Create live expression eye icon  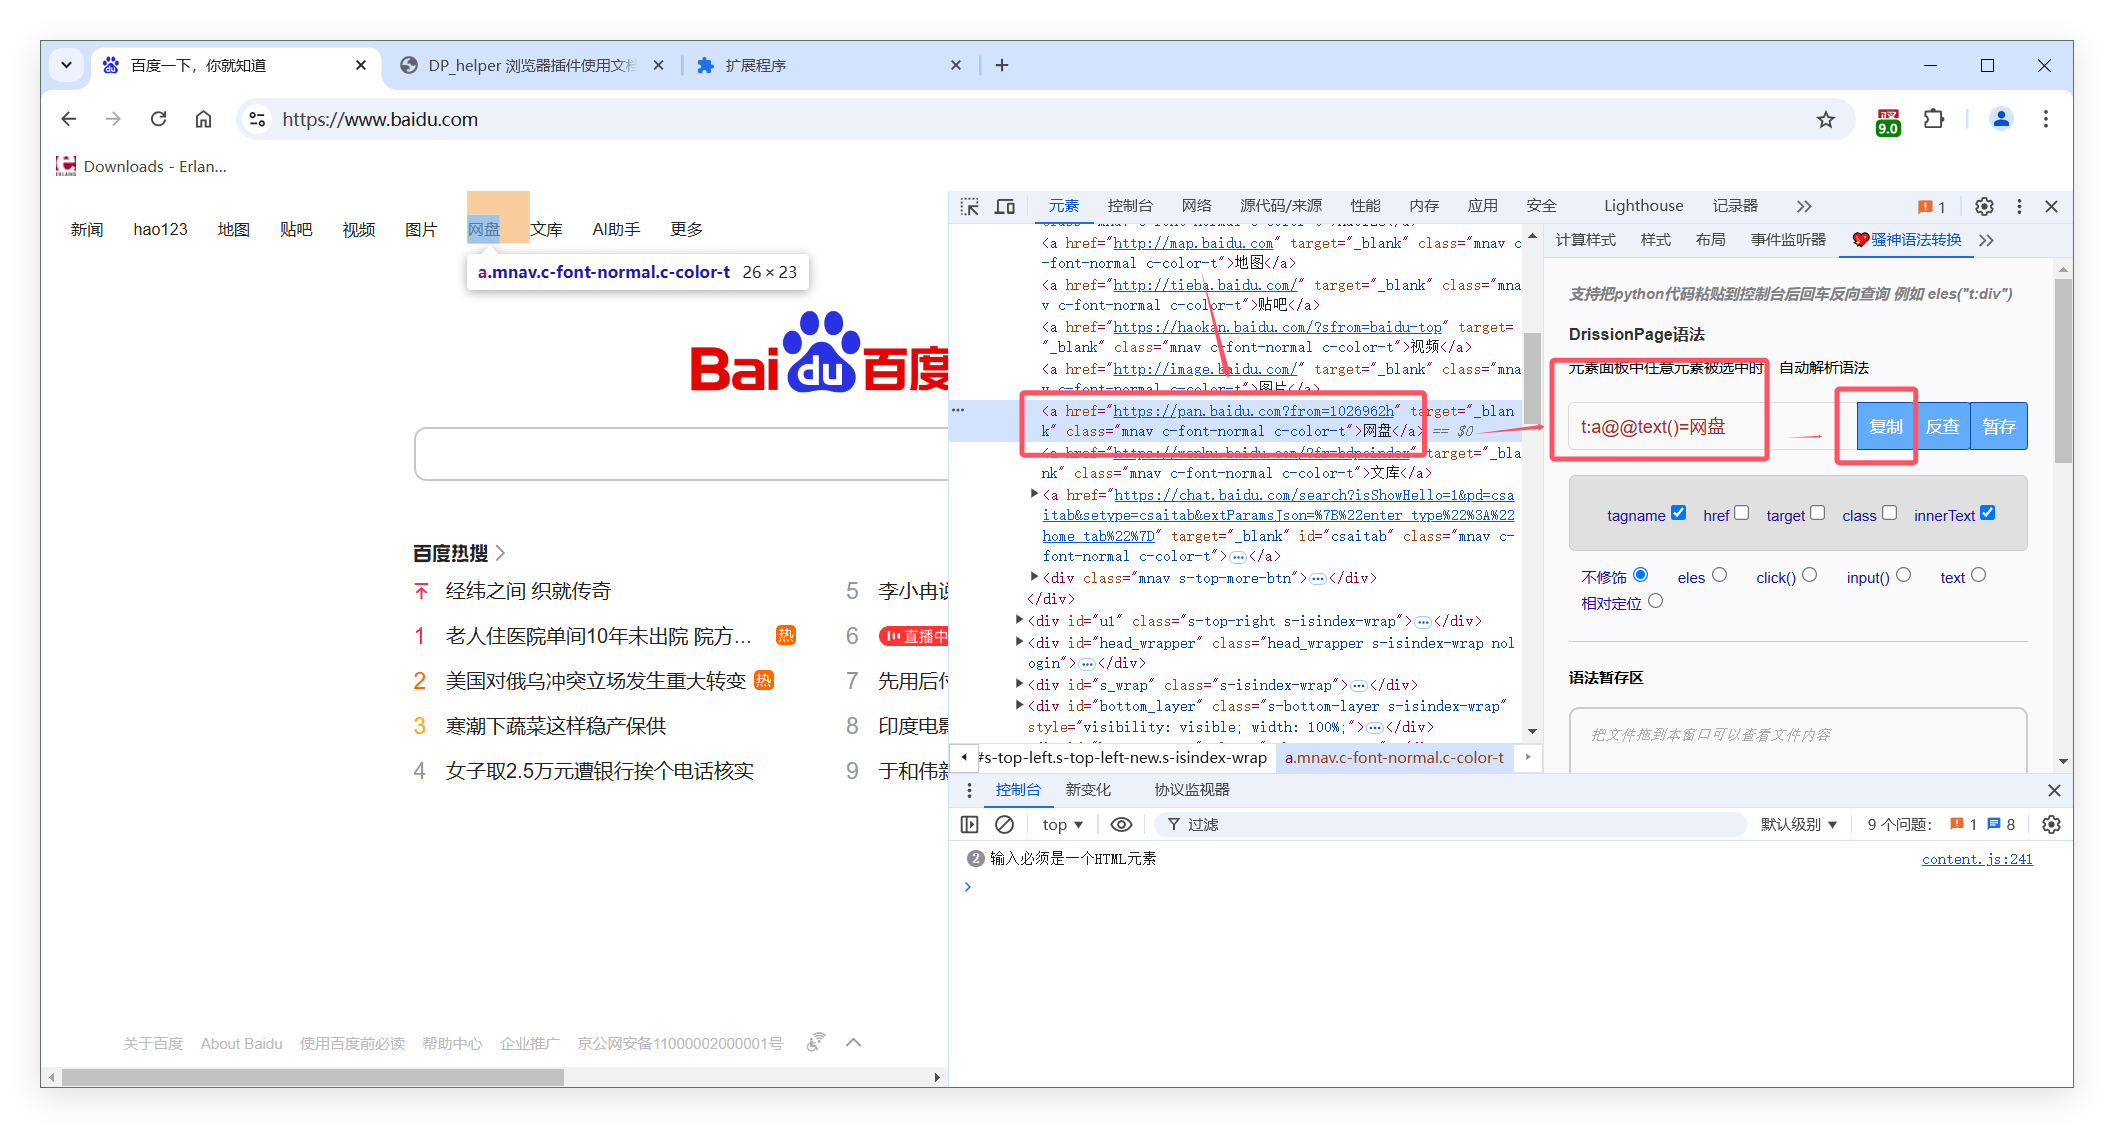(x=1121, y=824)
